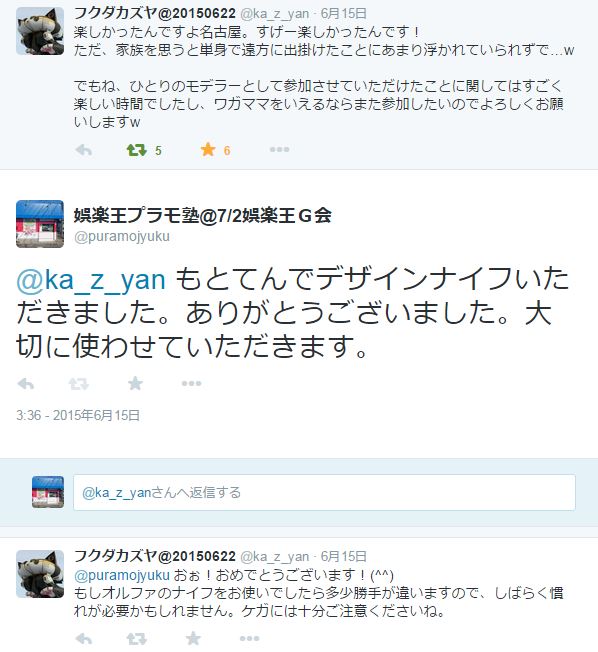
Task: Favorite the bottom reply tweet
Action: 193,638
